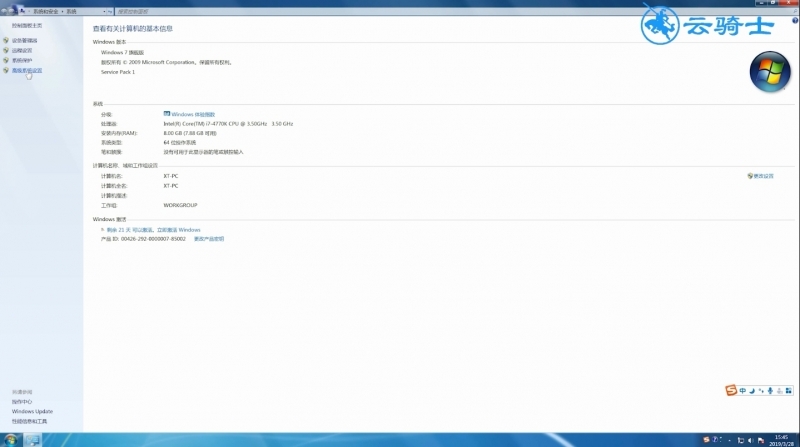Show hidden tray icons arrow

[730, 440]
